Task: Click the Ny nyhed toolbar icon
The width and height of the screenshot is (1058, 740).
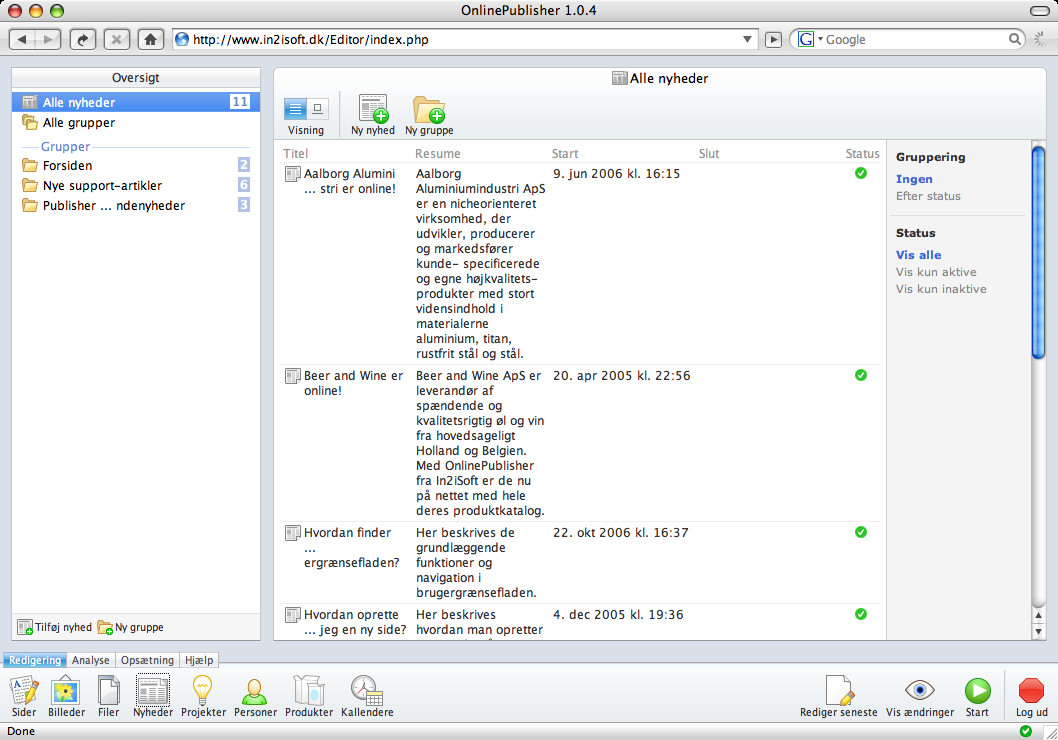Action: pyautogui.click(x=373, y=110)
